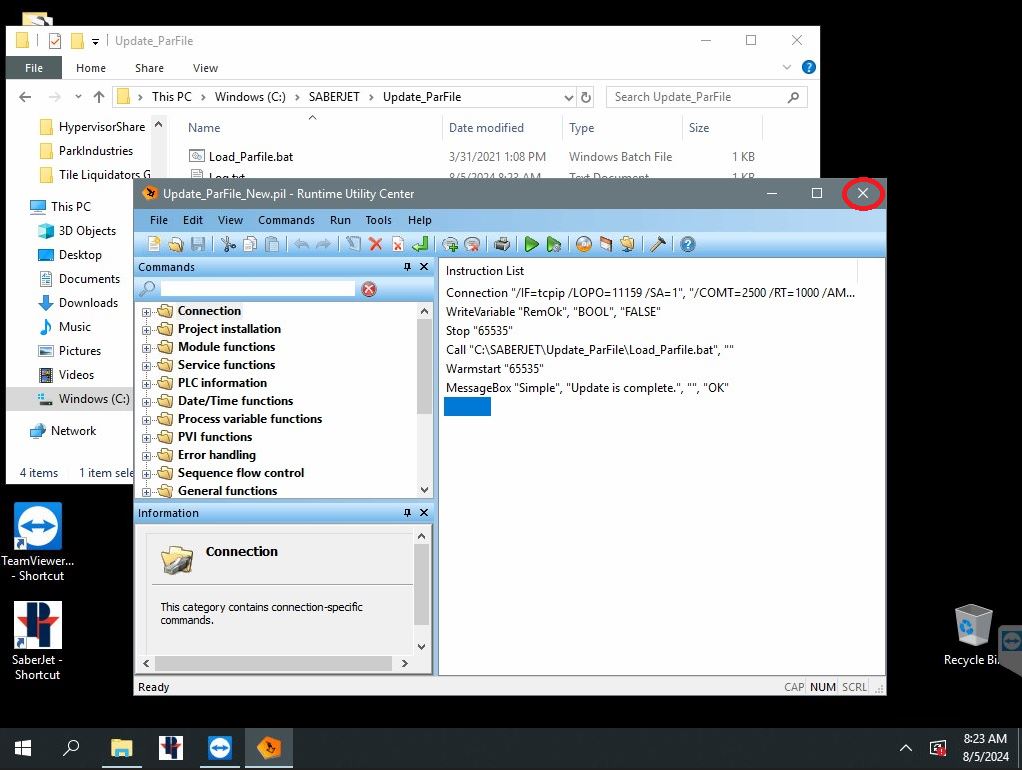
Task: Create a new instruction list file
Action: [154, 244]
